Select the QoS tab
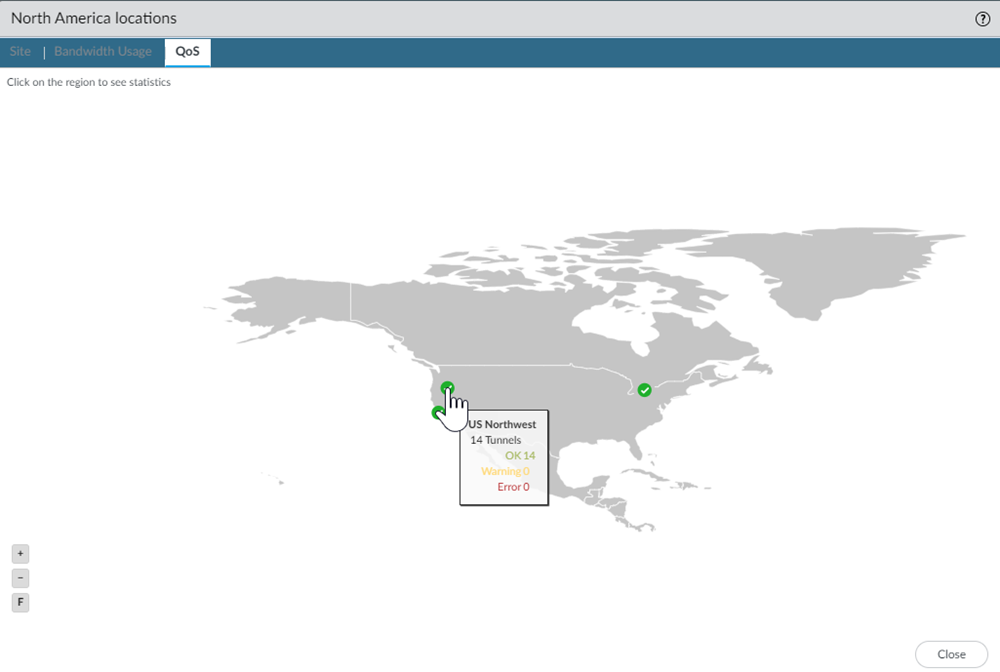Viewport: 1000px width, 672px height. point(188,52)
